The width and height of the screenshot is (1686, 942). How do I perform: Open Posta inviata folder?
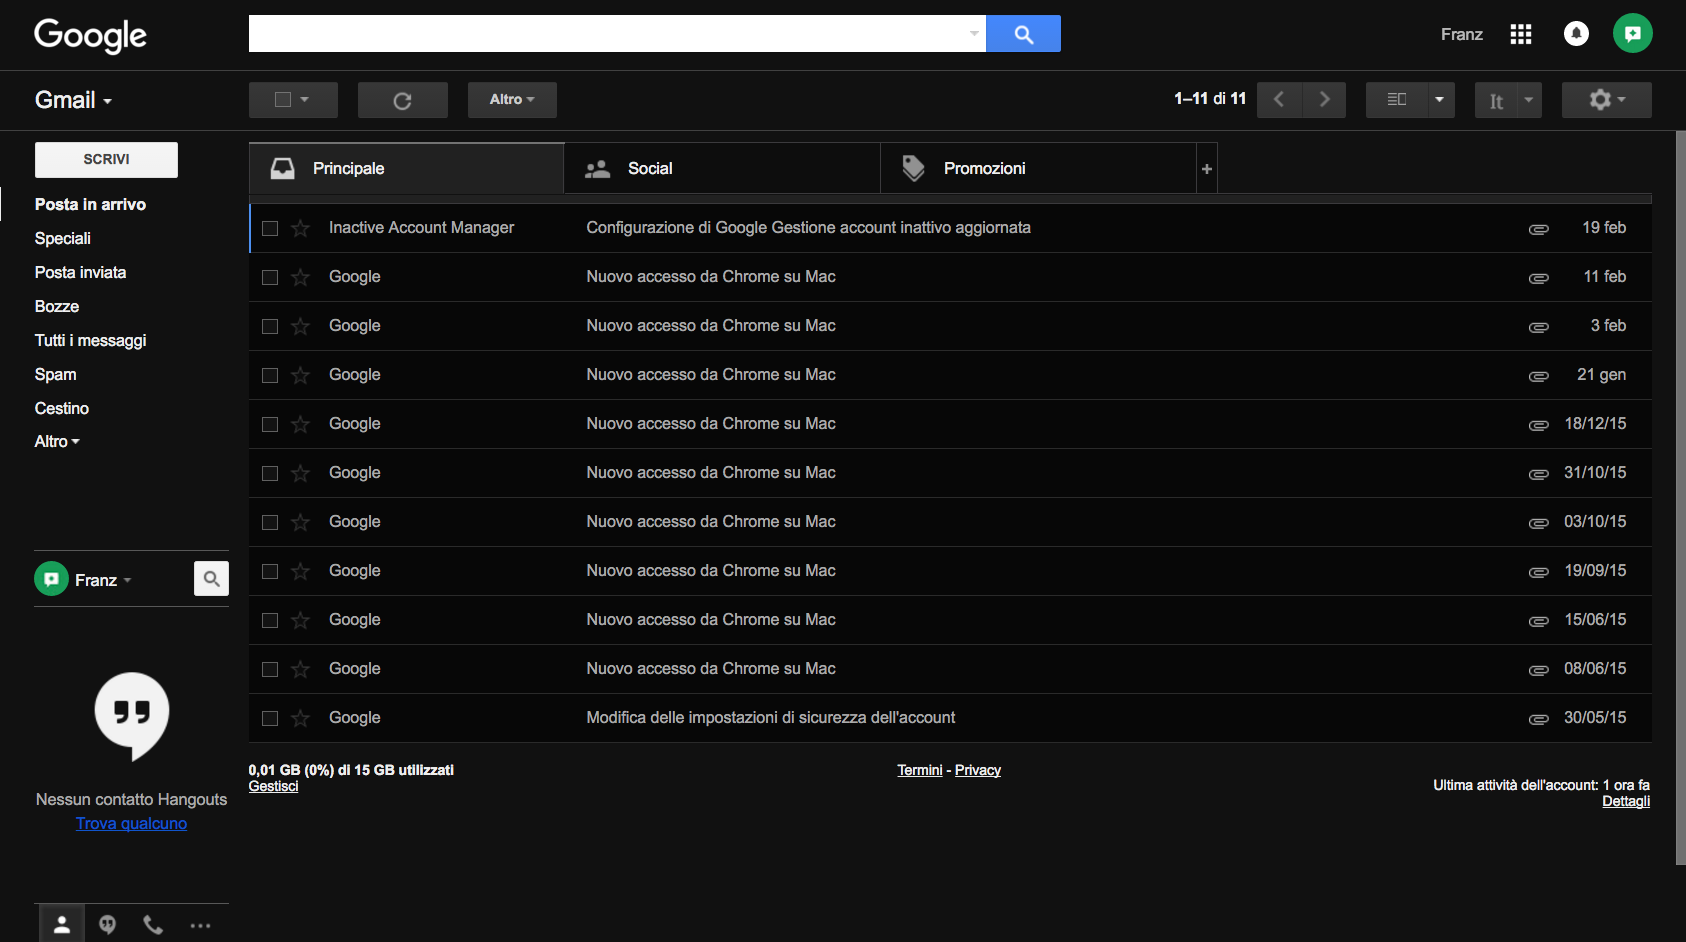pos(80,272)
